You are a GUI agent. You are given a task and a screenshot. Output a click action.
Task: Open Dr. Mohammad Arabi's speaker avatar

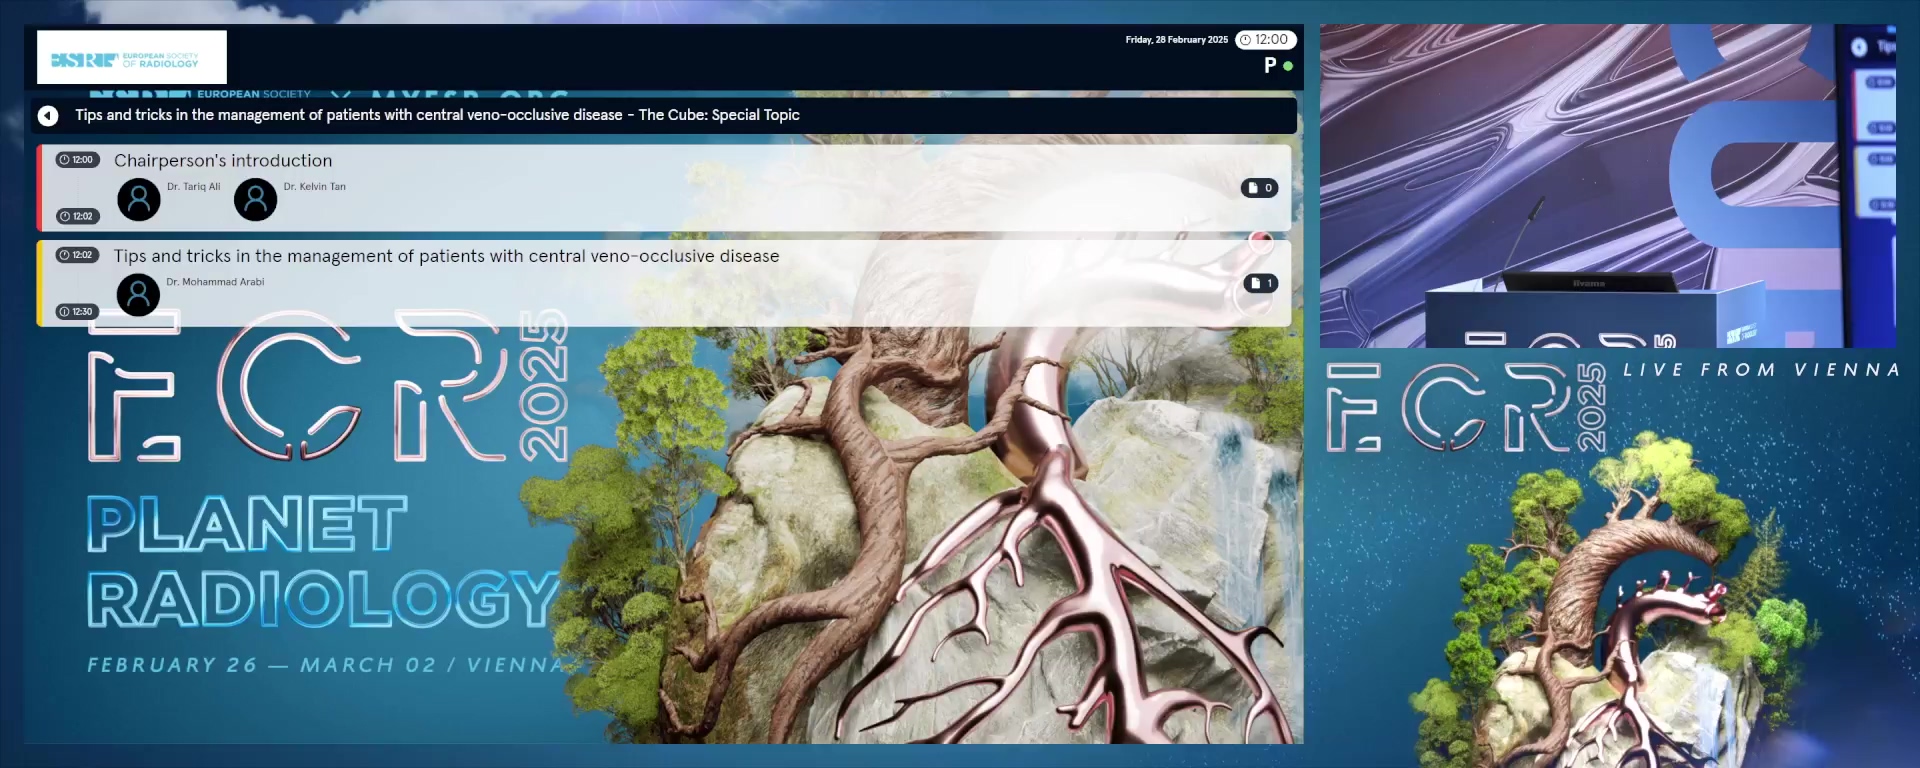point(138,295)
